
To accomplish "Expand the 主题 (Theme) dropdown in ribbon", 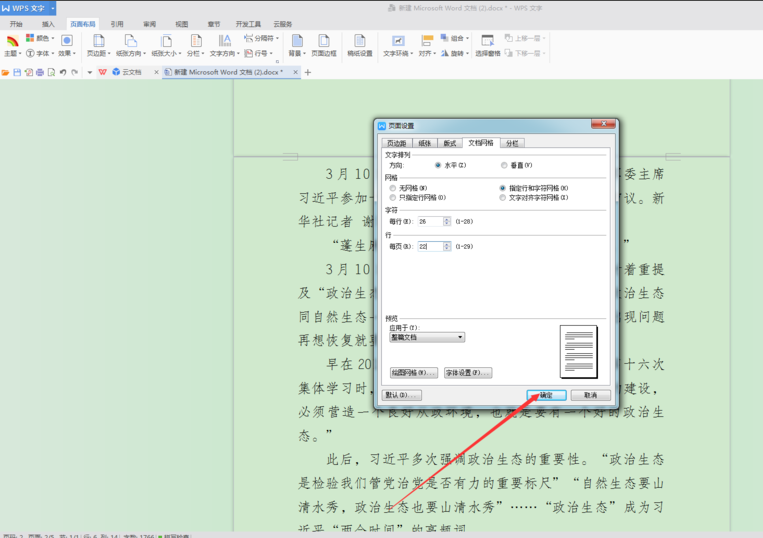I will click(x=12, y=53).
